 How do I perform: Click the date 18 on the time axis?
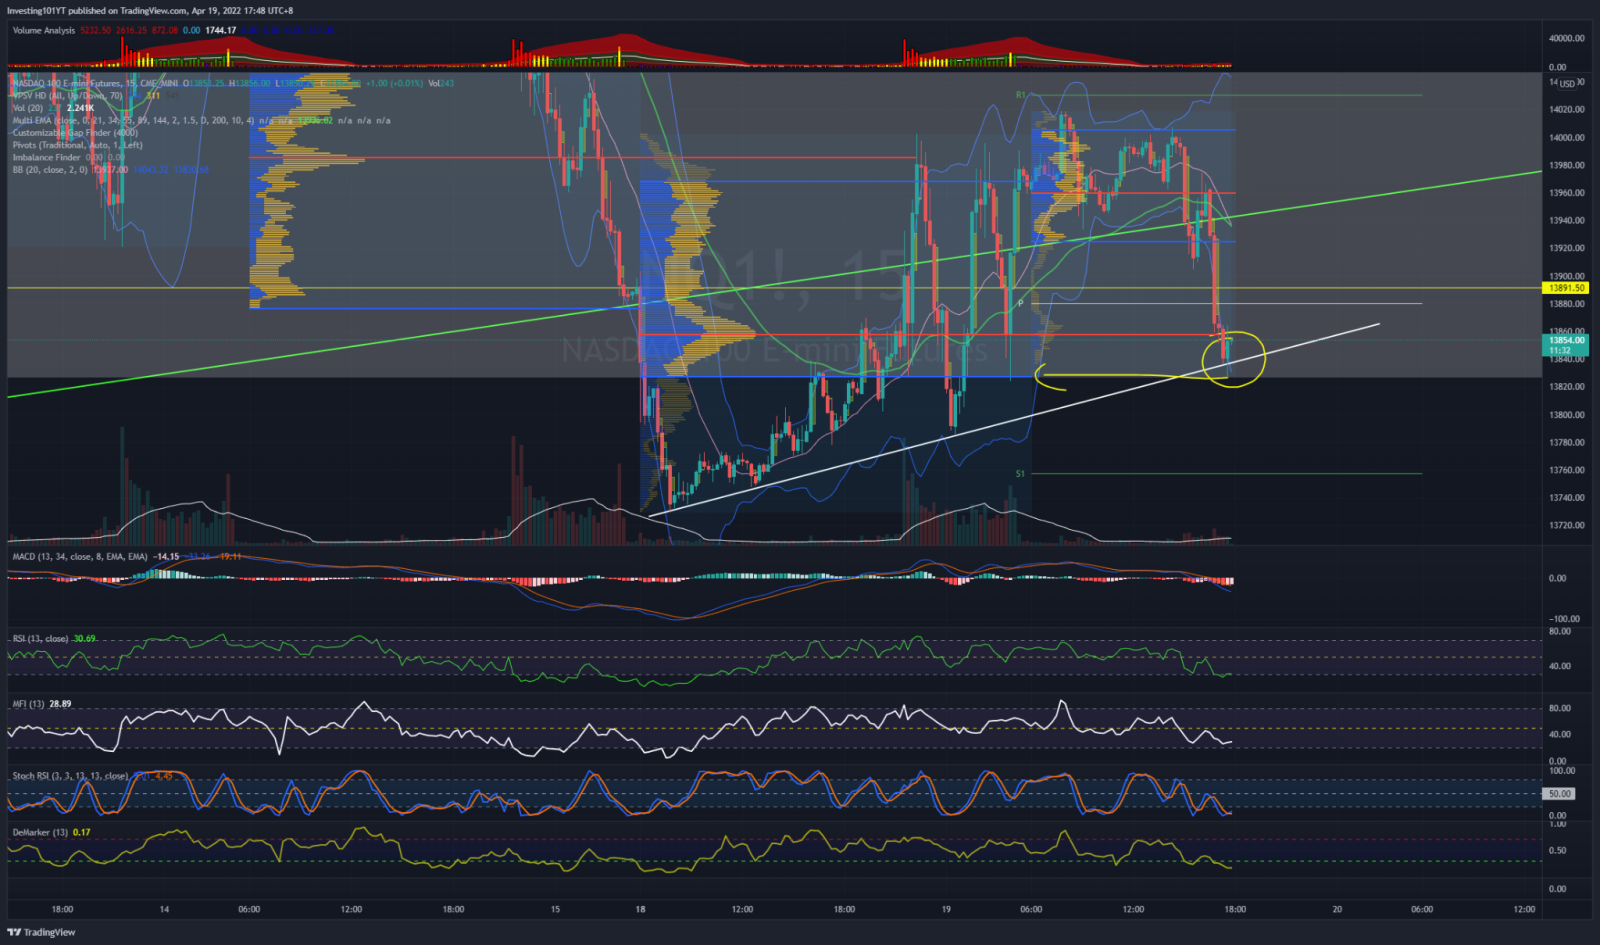tap(640, 910)
